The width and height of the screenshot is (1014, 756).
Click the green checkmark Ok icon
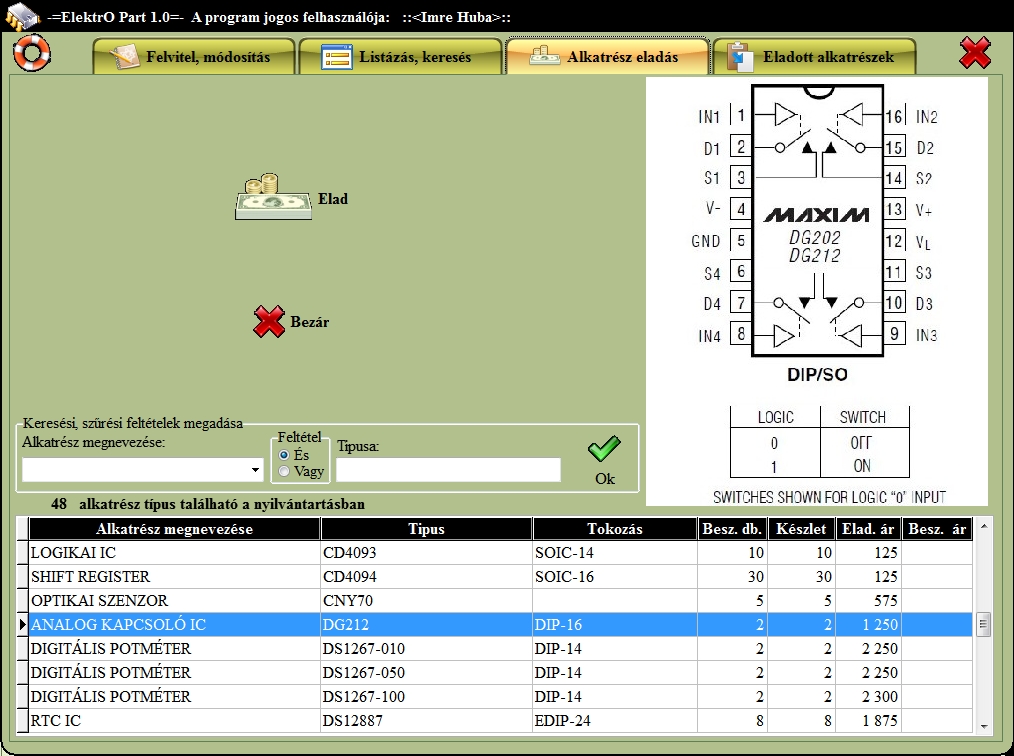tap(604, 450)
